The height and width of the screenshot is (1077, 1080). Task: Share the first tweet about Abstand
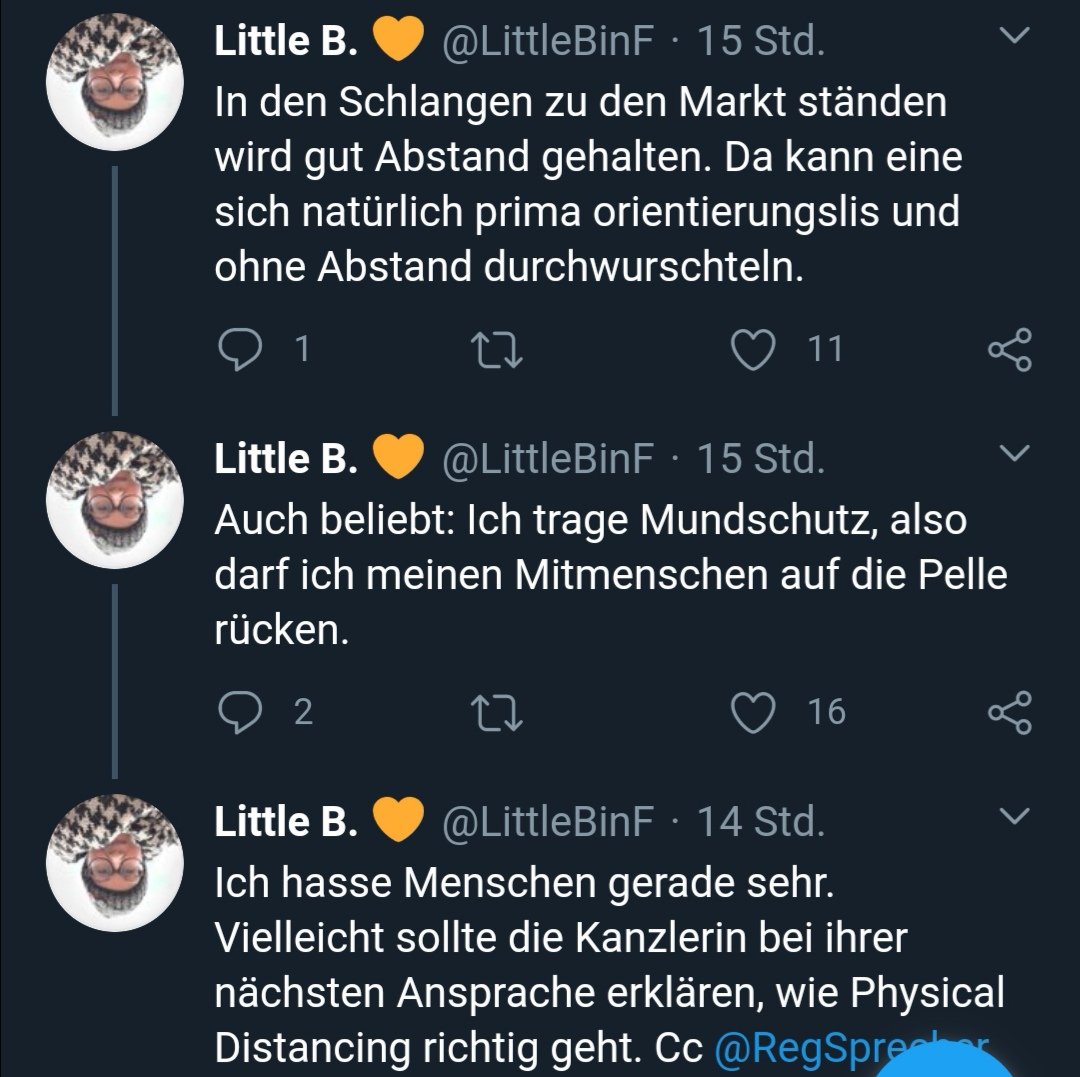pos(1009,349)
